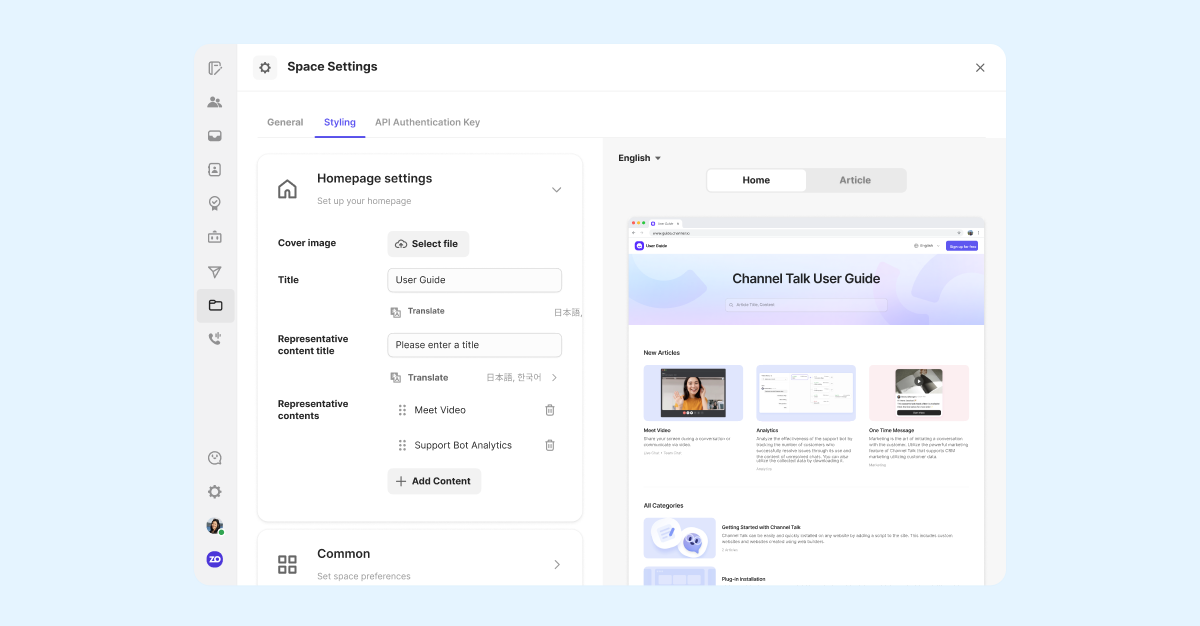
Task: Grab the drag handle for Support Bot Analytics
Action: click(x=402, y=445)
